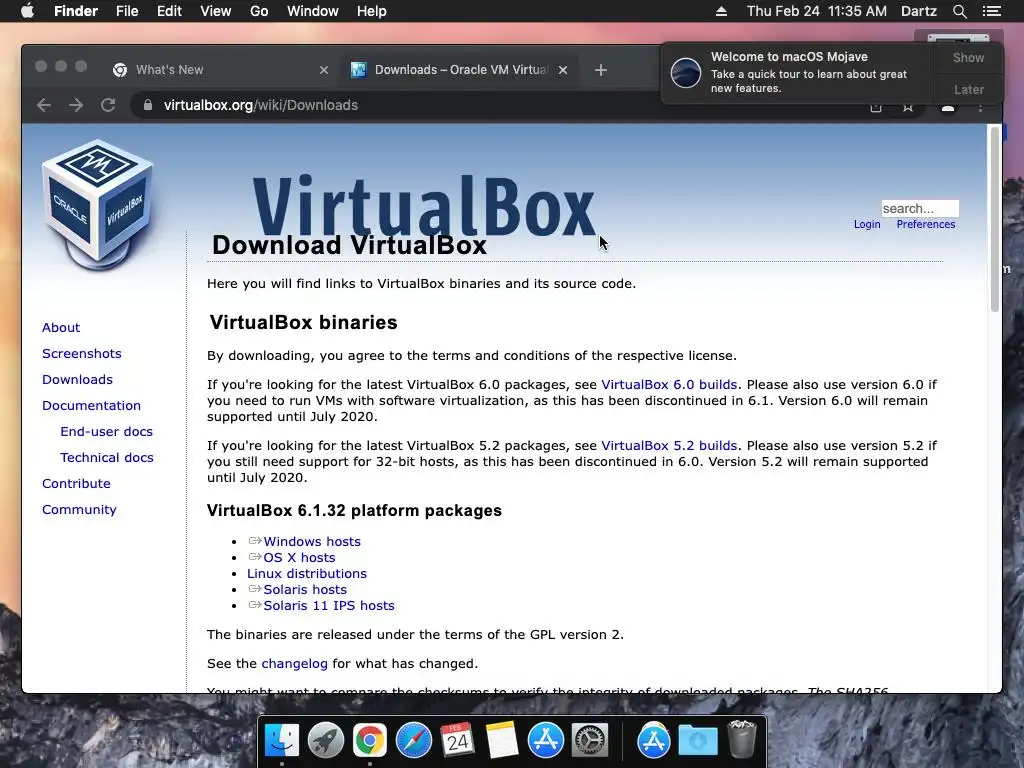1024x768 pixels.
Task: Open System Preferences gear in dock
Action: pyautogui.click(x=590, y=740)
